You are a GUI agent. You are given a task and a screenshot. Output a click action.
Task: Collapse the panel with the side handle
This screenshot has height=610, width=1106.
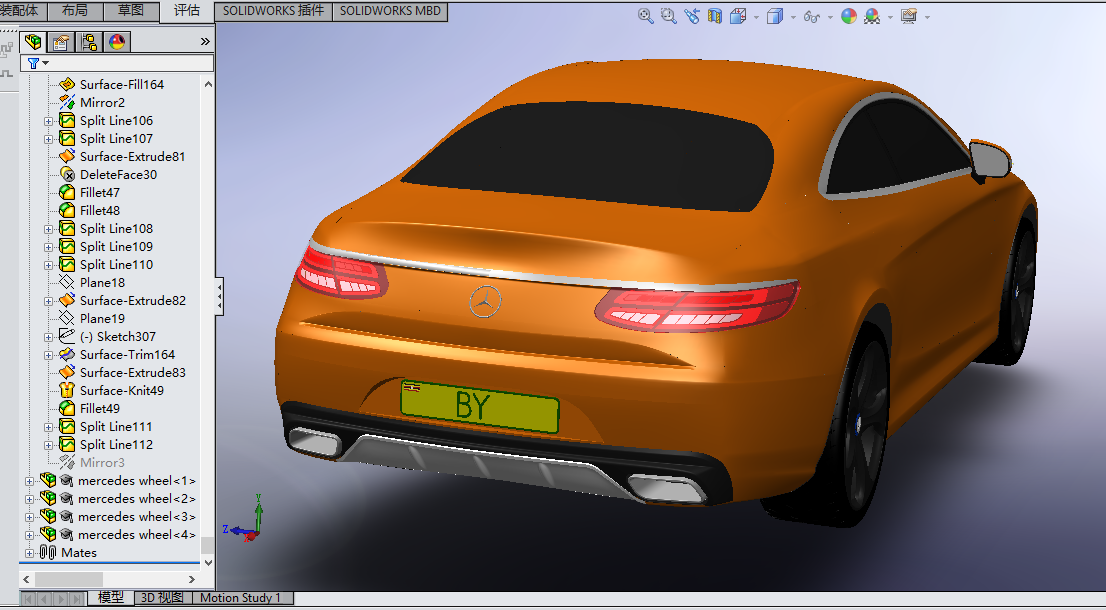point(219,296)
